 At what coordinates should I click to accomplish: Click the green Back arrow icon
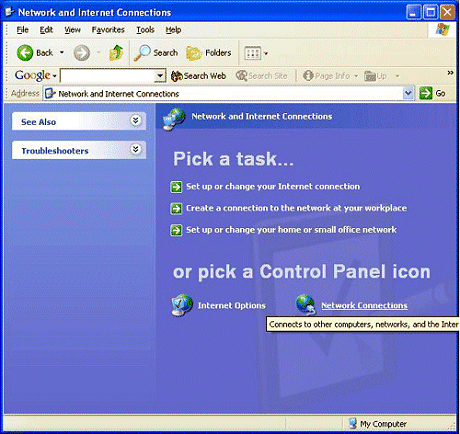[x=25, y=53]
